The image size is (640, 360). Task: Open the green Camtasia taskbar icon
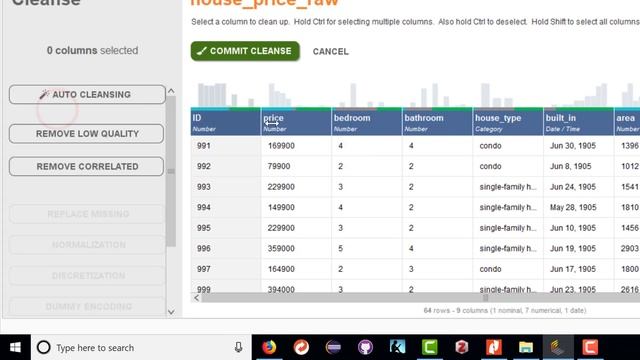430,347
